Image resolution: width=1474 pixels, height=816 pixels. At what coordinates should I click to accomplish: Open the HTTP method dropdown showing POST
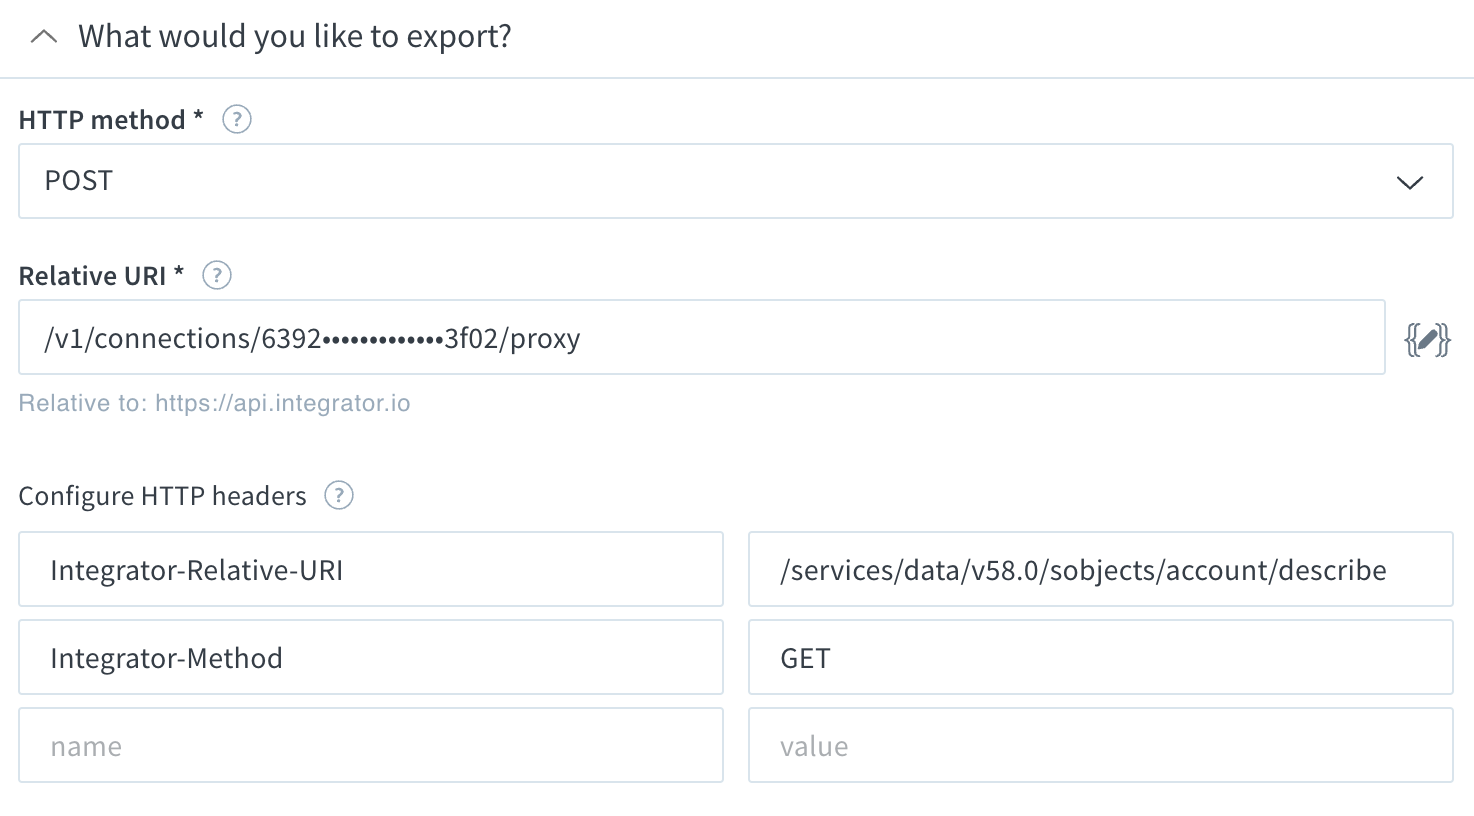tap(700, 181)
